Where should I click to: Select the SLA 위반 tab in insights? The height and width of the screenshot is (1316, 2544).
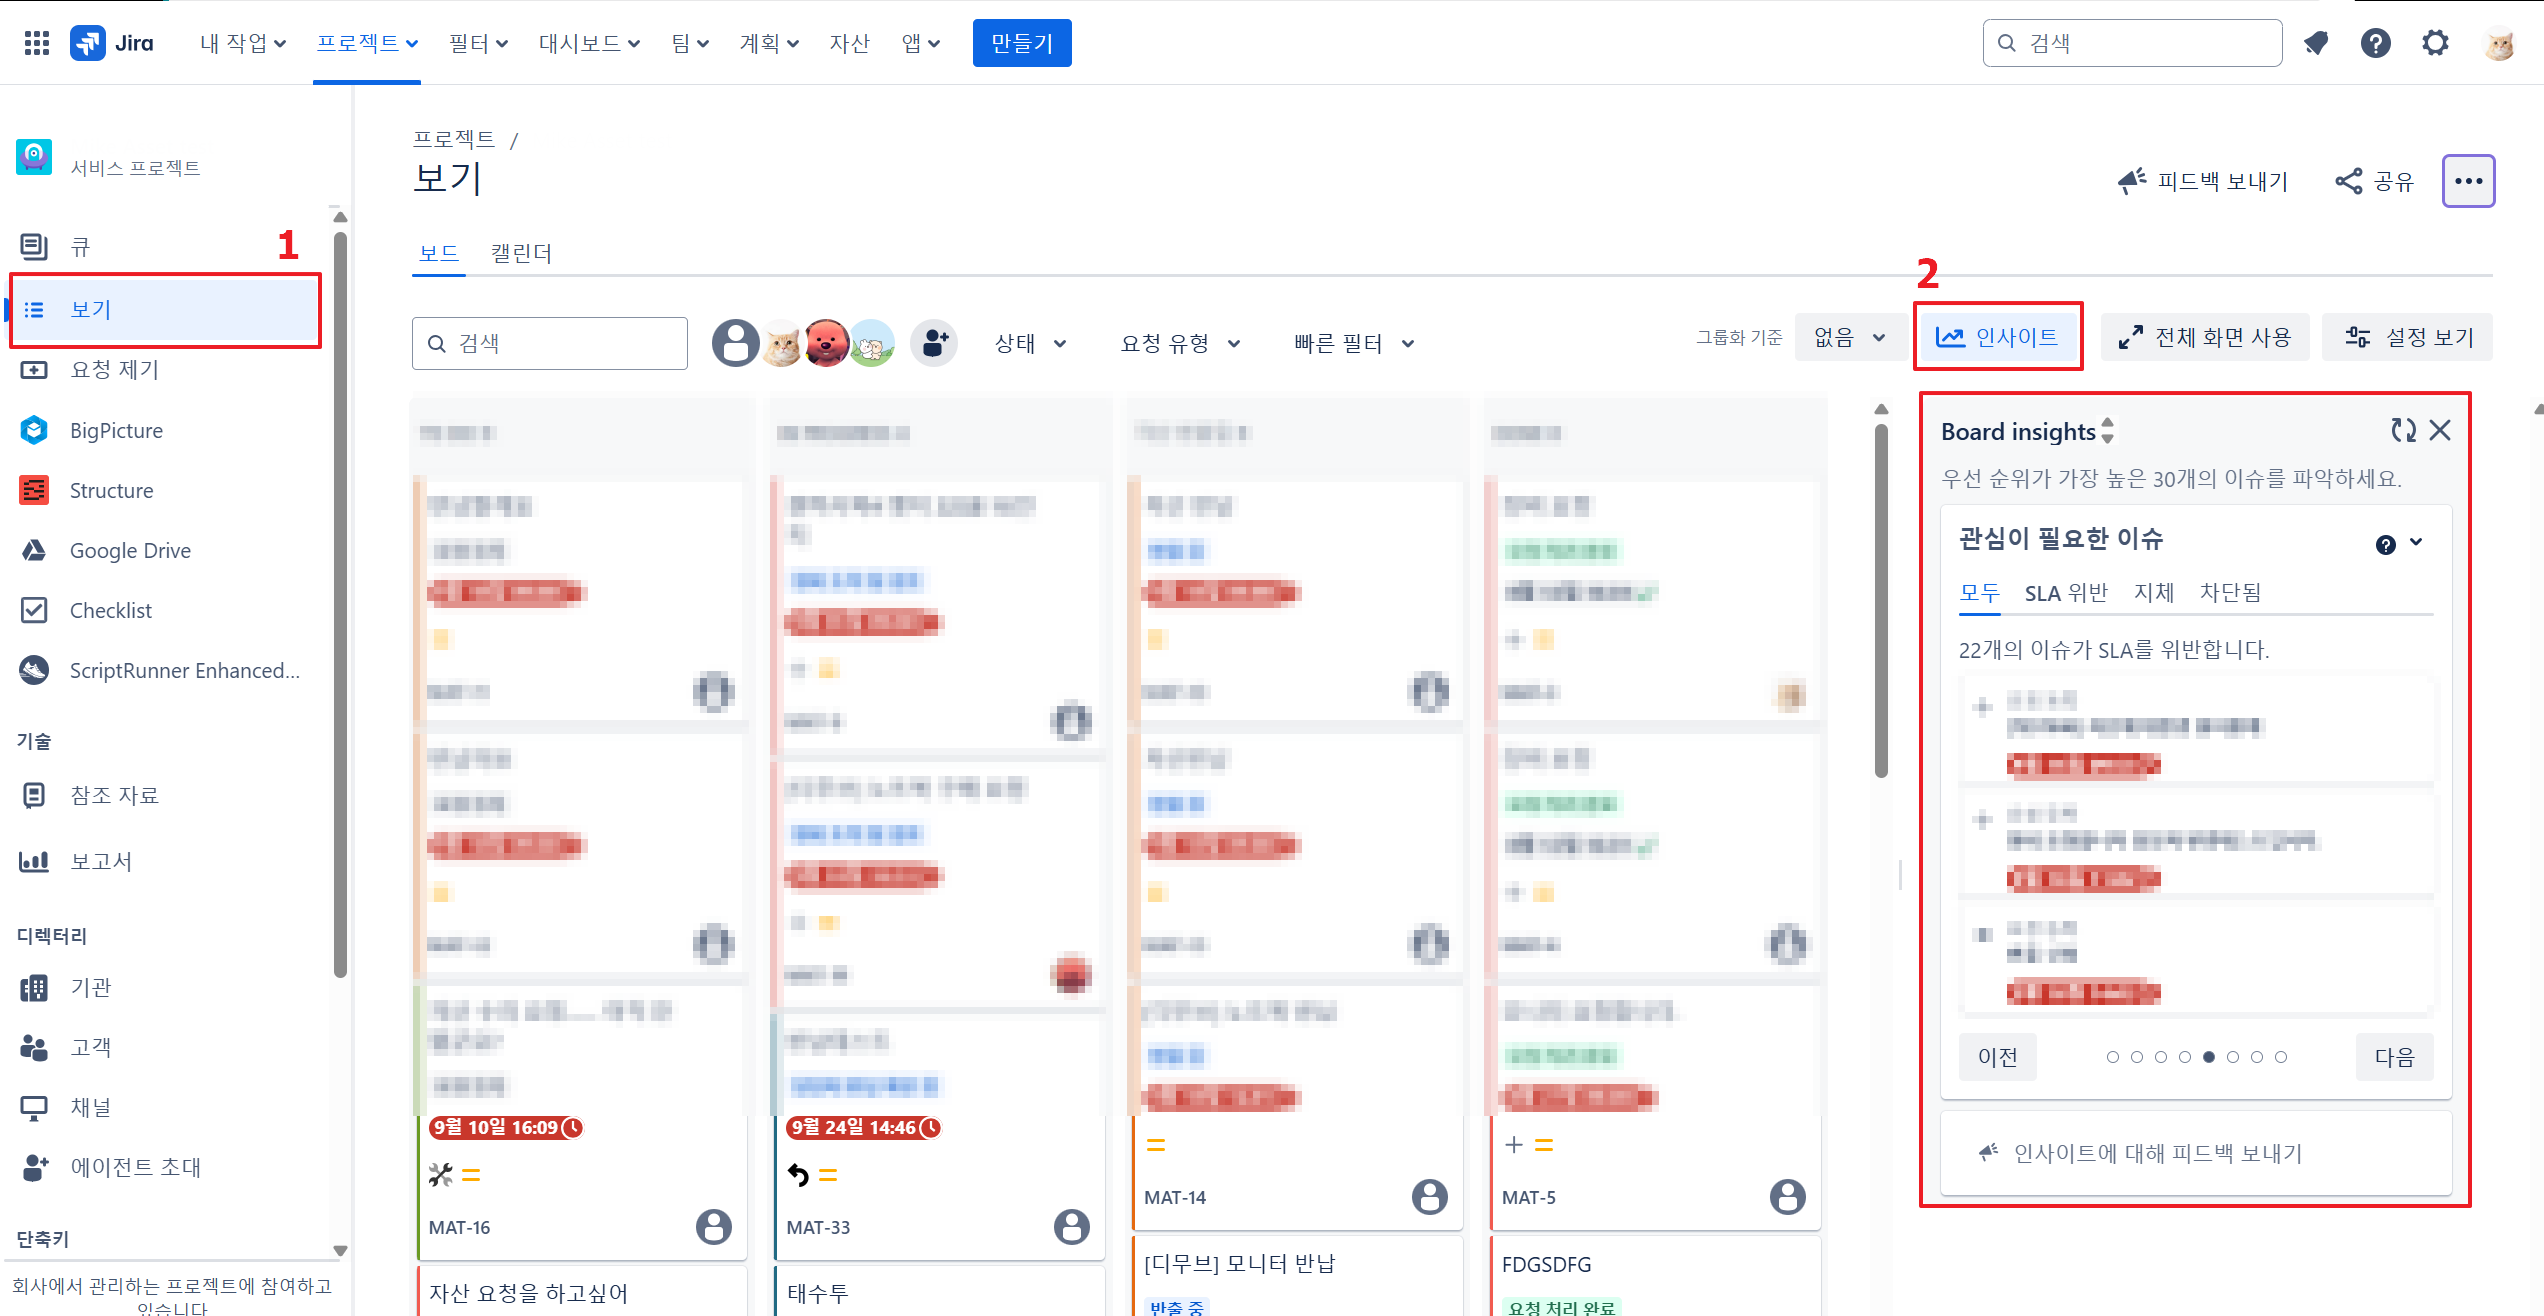2066,593
